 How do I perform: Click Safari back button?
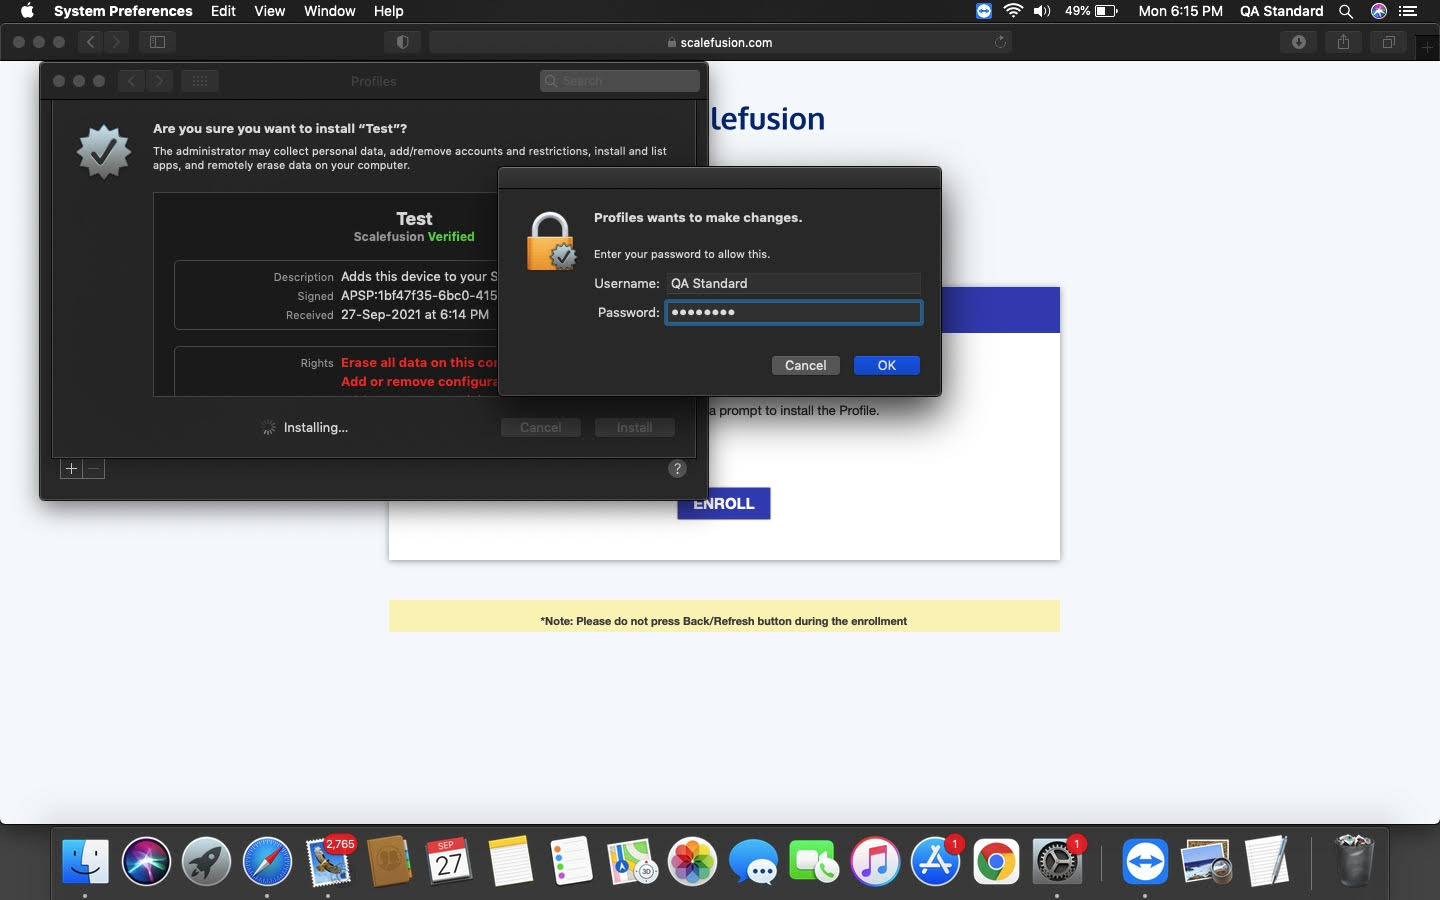coord(90,42)
